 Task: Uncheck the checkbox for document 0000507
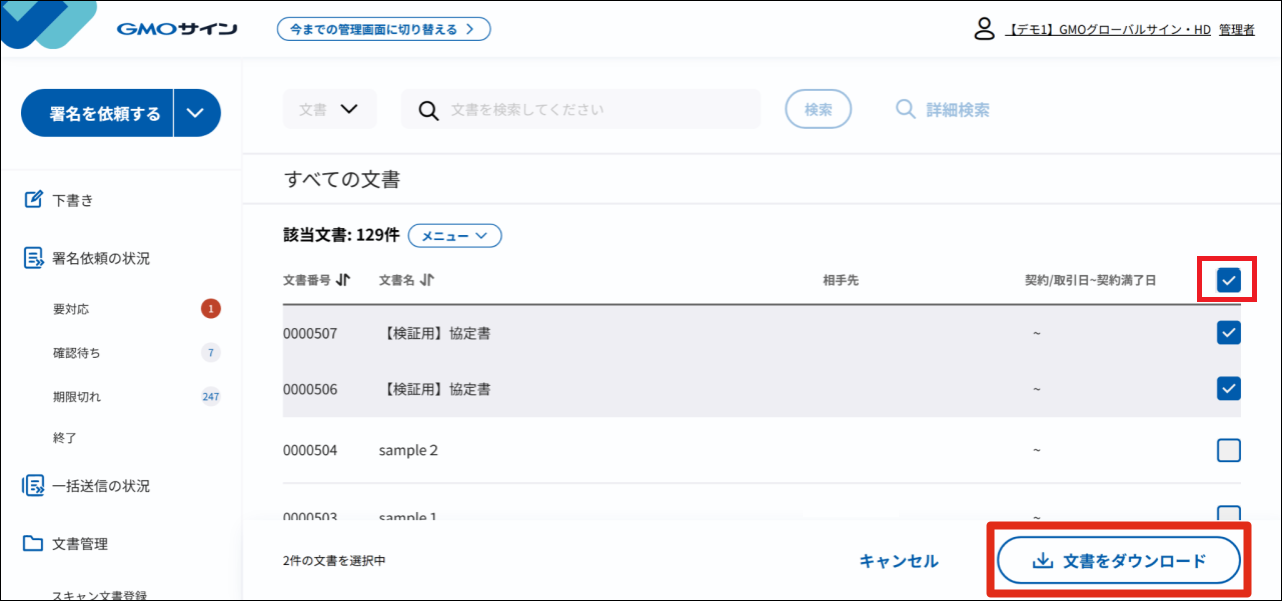pyautogui.click(x=1229, y=333)
